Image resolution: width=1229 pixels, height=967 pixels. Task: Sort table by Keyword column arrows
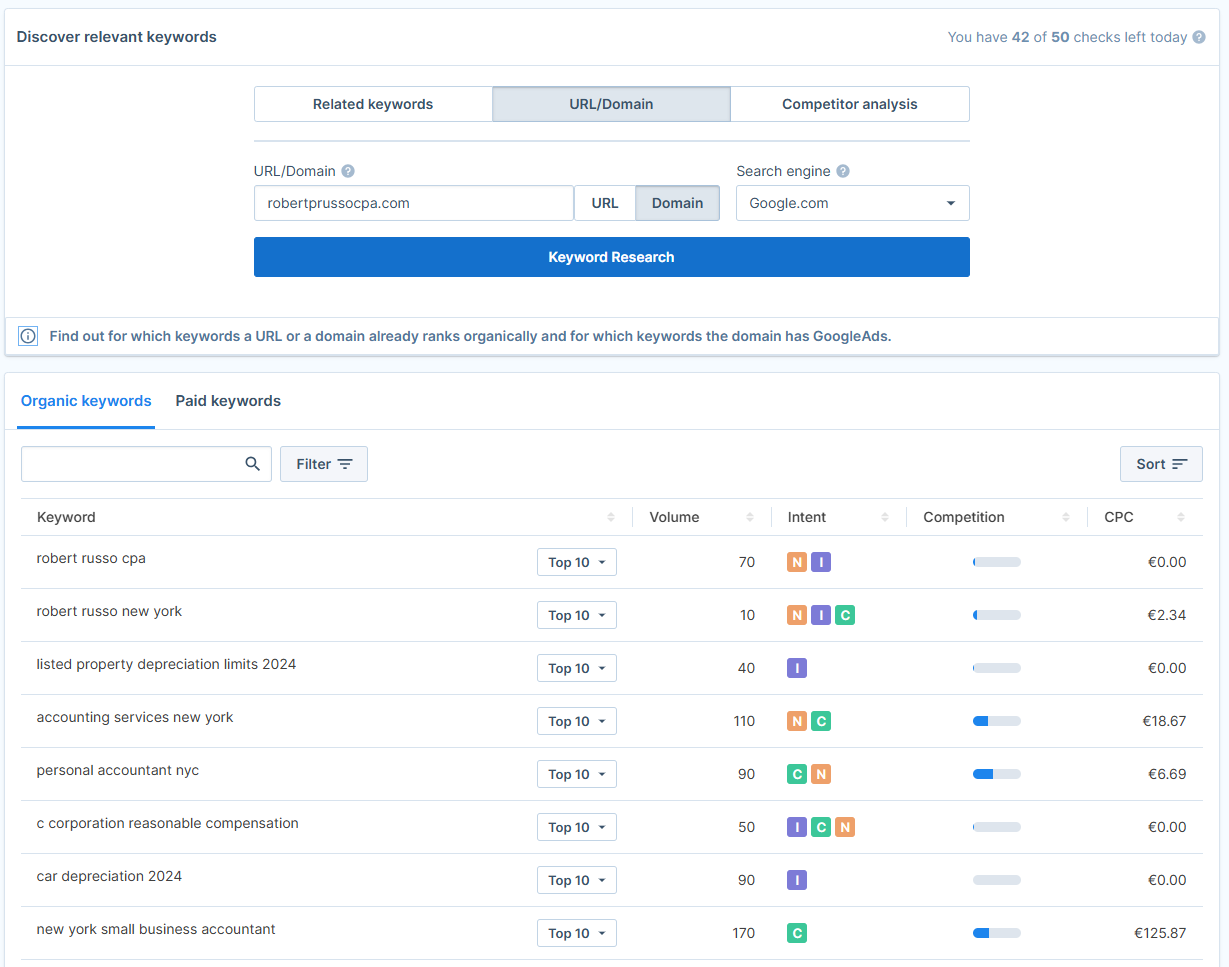611,517
